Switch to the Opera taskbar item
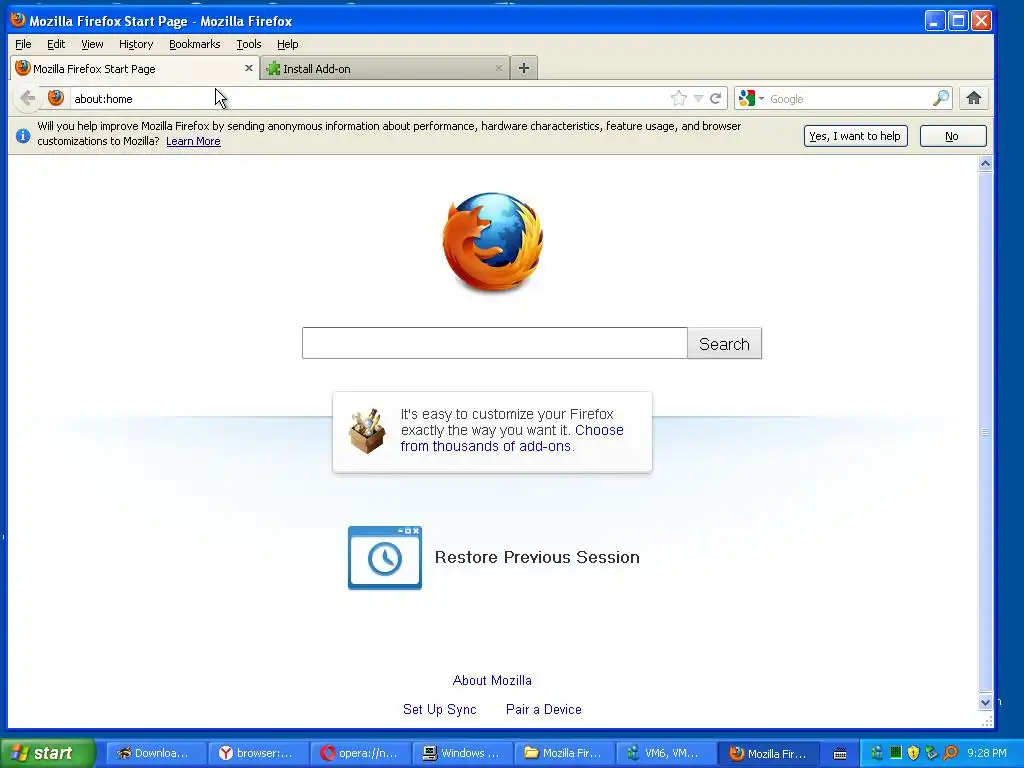Screen dimensions: 1024x768 (360, 753)
